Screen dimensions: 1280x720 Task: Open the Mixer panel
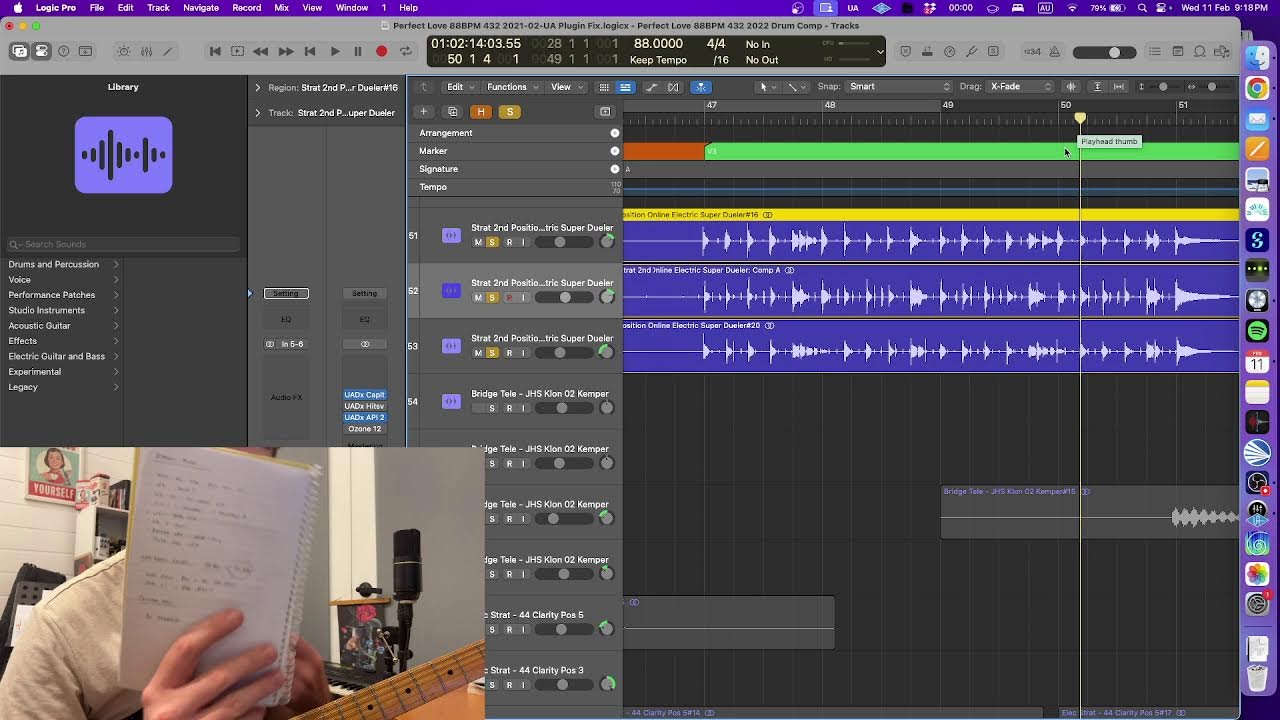tap(146, 51)
